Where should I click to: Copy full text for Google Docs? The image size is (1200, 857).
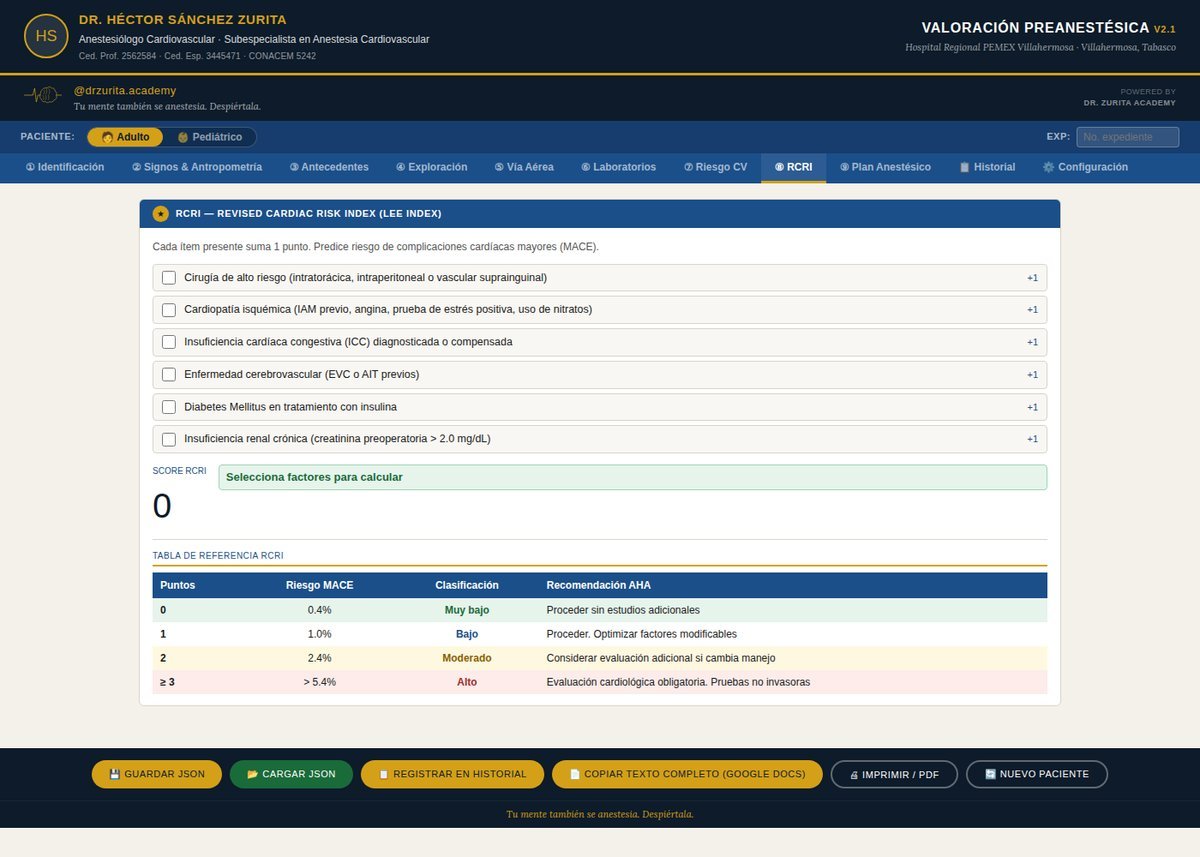pyautogui.click(x=687, y=774)
